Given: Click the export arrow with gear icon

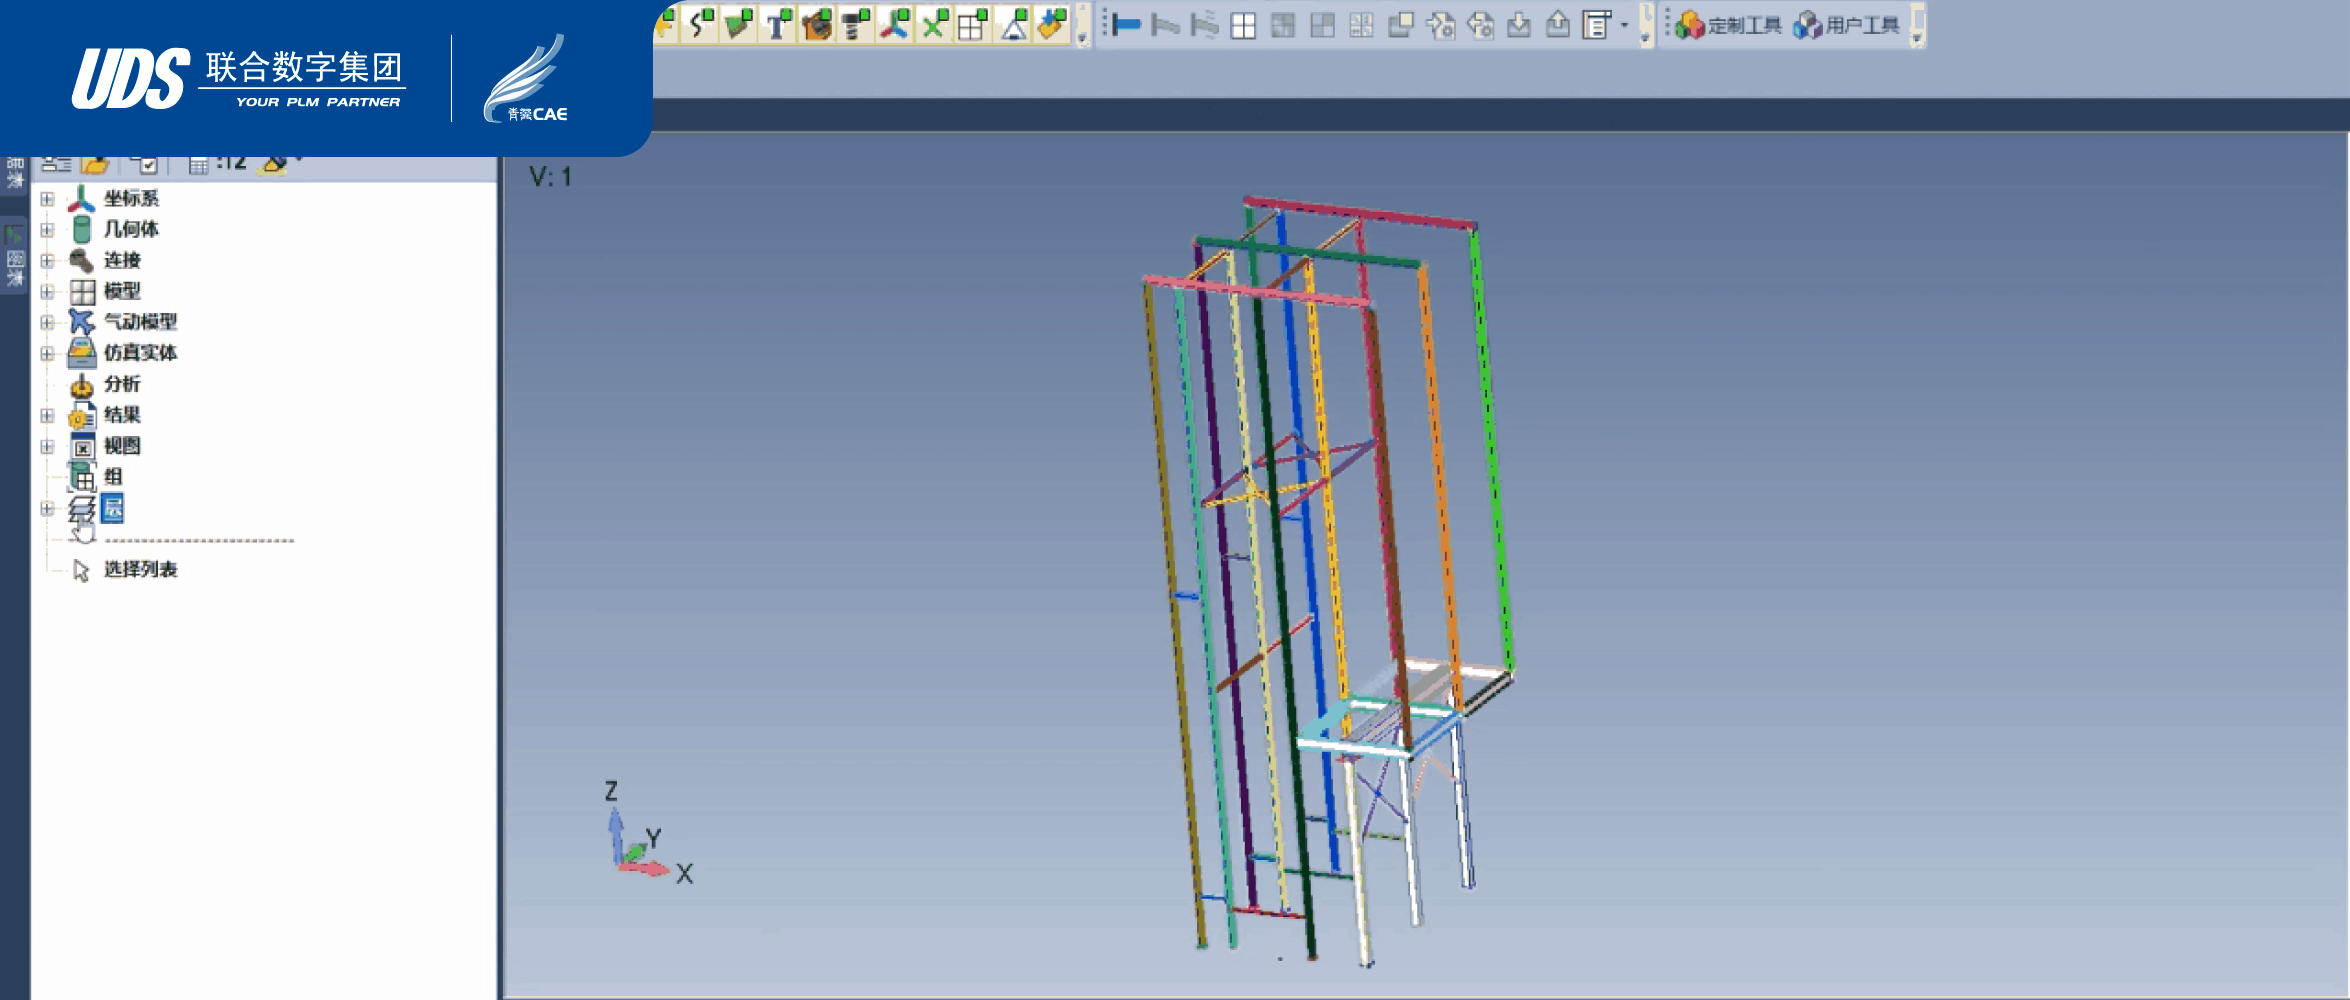Looking at the screenshot, I should 1480,26.
